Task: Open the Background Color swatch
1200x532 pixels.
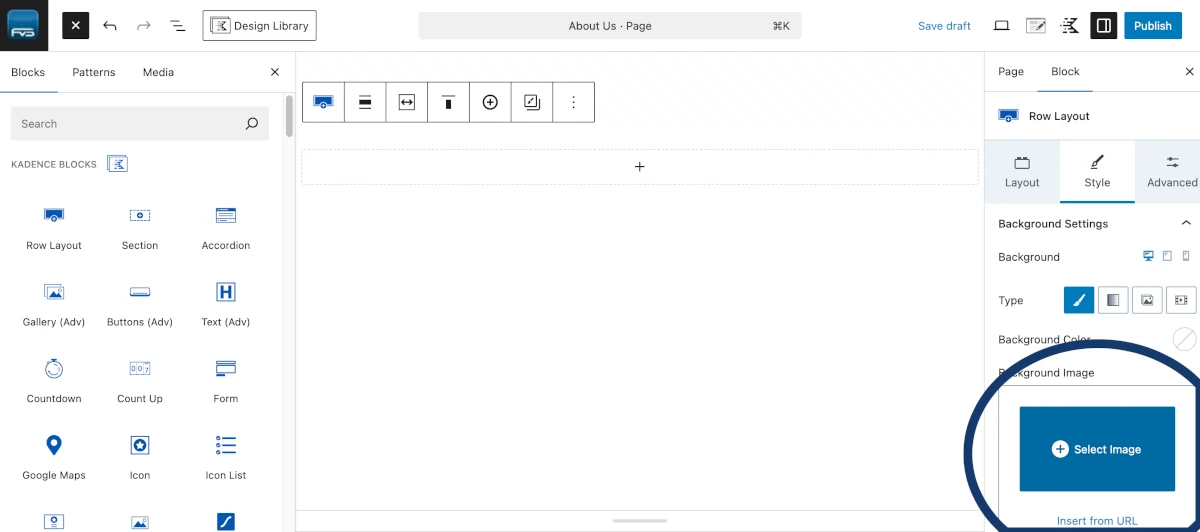Action: (1184, 339)
